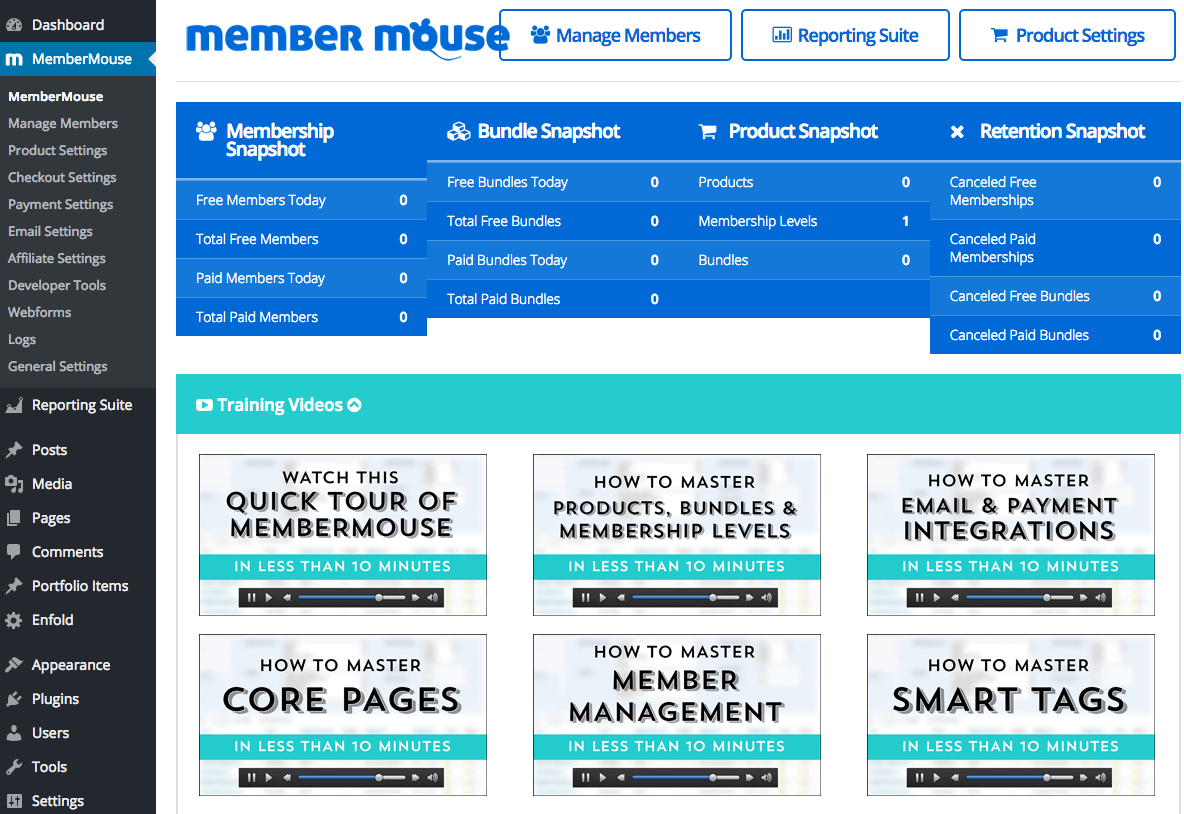Click the Pages icon in sidebar
The image size is (1184, 814).
[14, 518]
